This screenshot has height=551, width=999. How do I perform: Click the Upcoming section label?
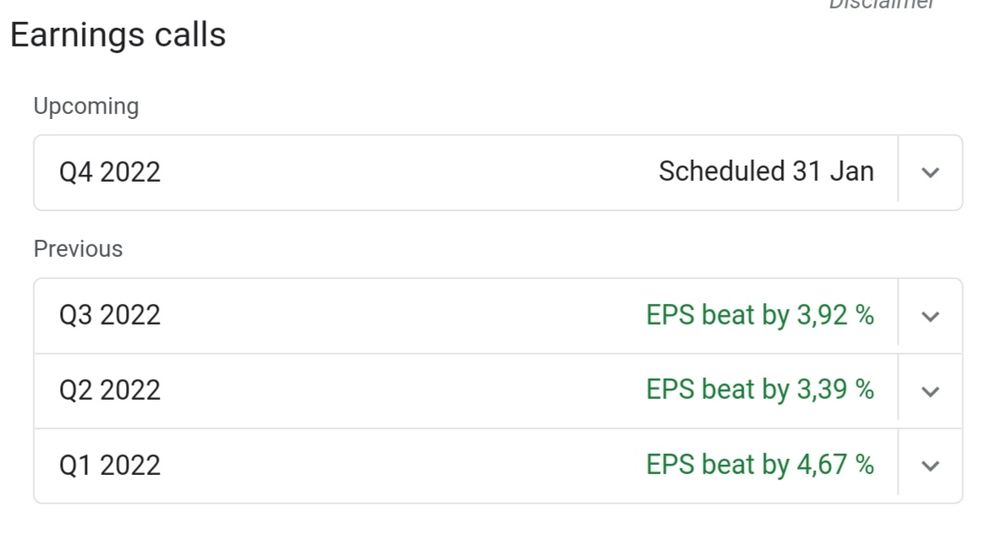tap(86, 106)
